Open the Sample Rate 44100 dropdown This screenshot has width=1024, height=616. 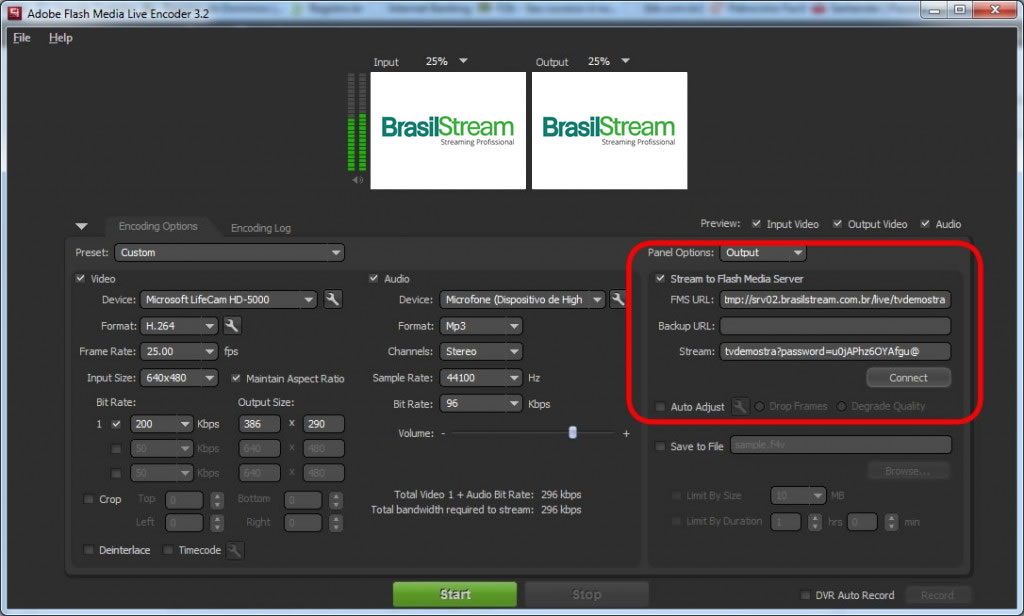tap(481, 378)
